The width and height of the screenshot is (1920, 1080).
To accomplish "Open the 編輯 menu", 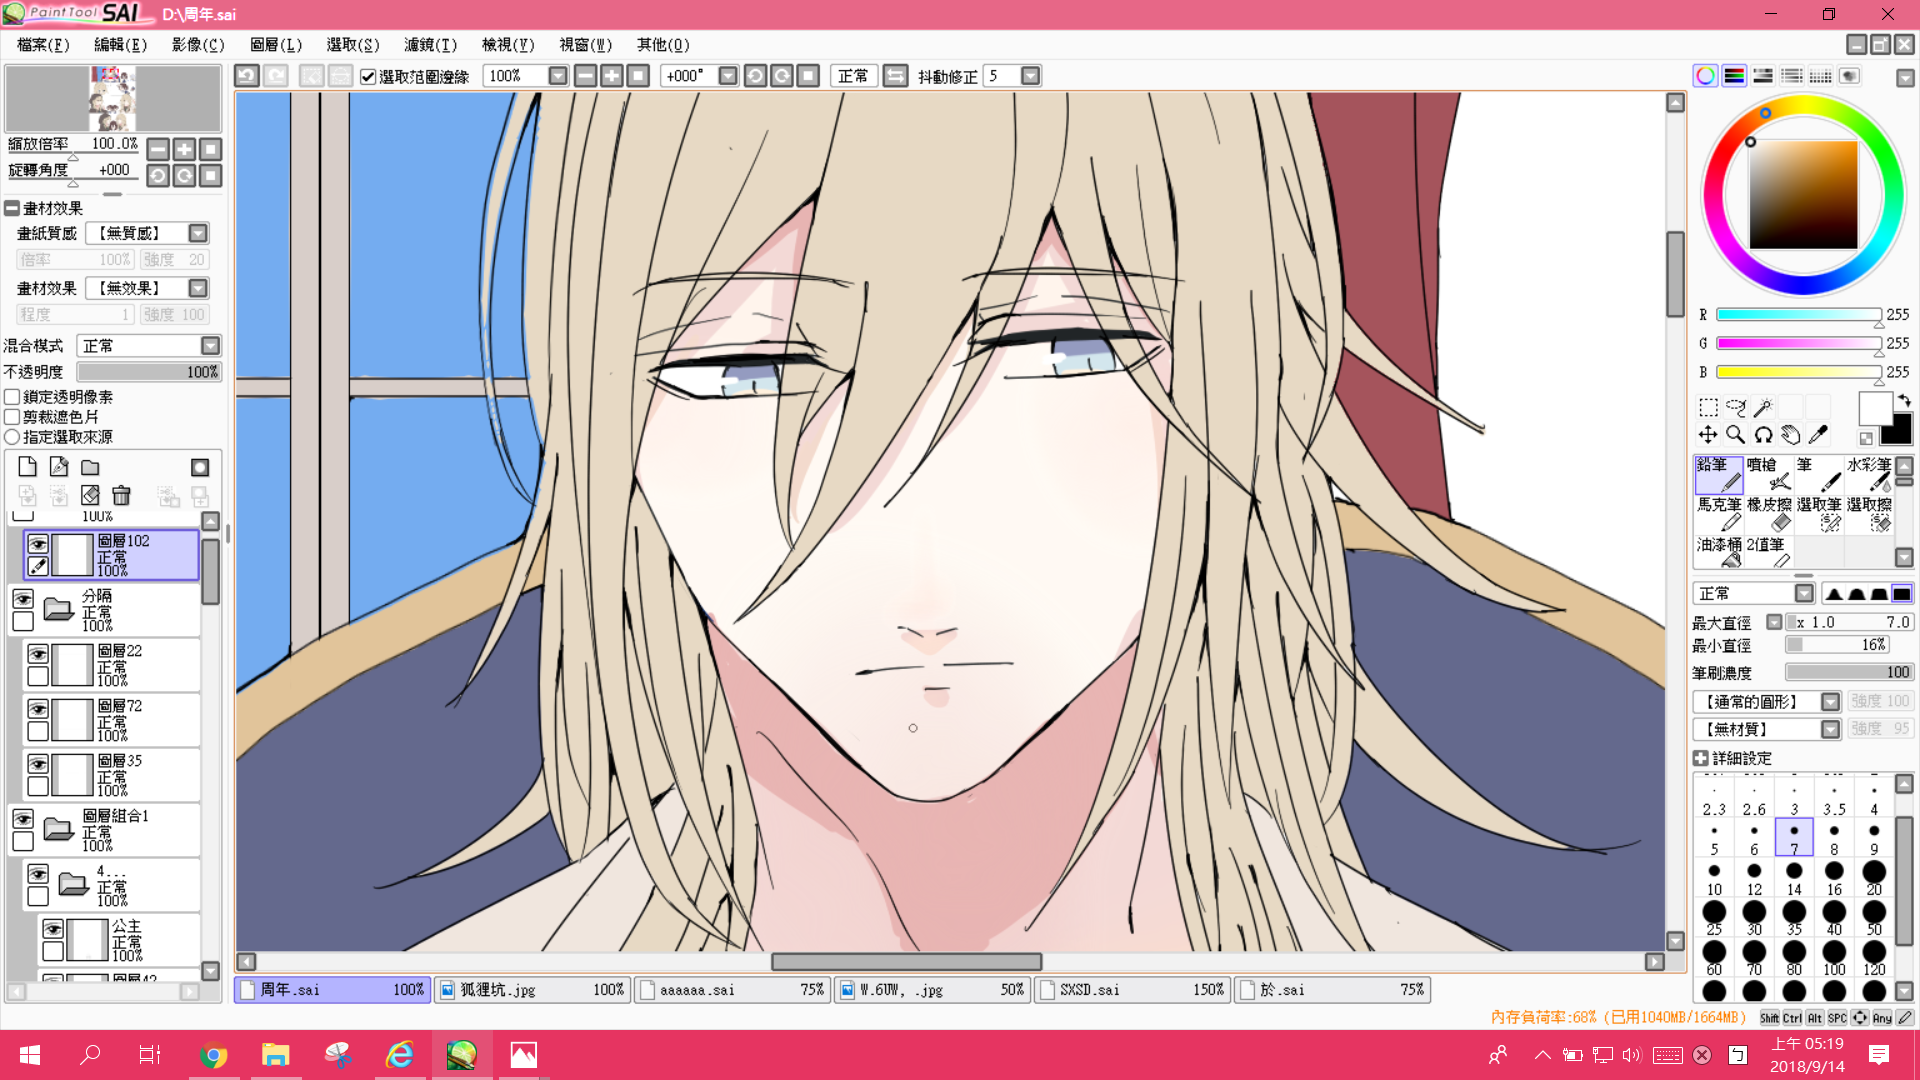I will click(120, 45).
